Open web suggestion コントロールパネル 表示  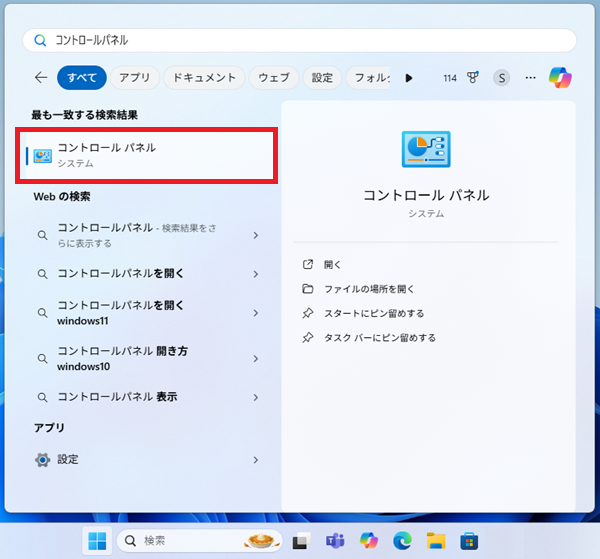click(147, 397)
